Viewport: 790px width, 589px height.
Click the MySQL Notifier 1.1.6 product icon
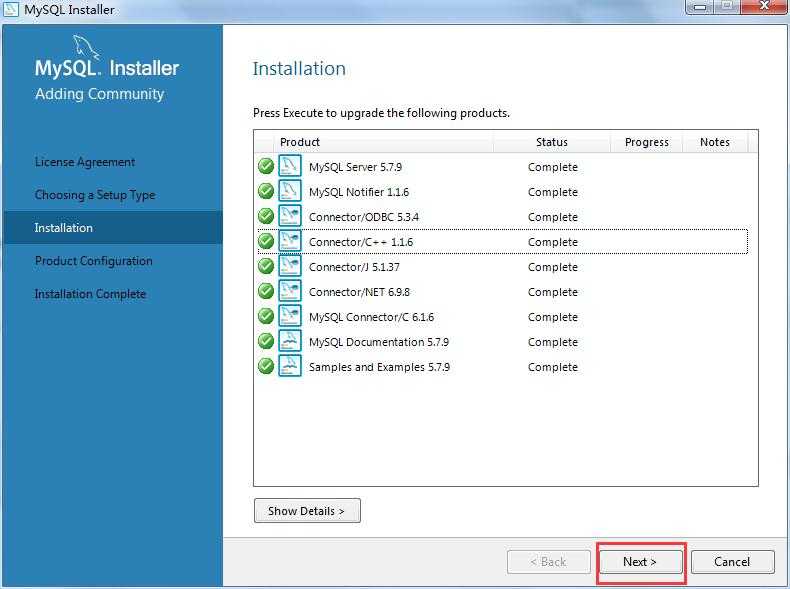click(290, 191)
